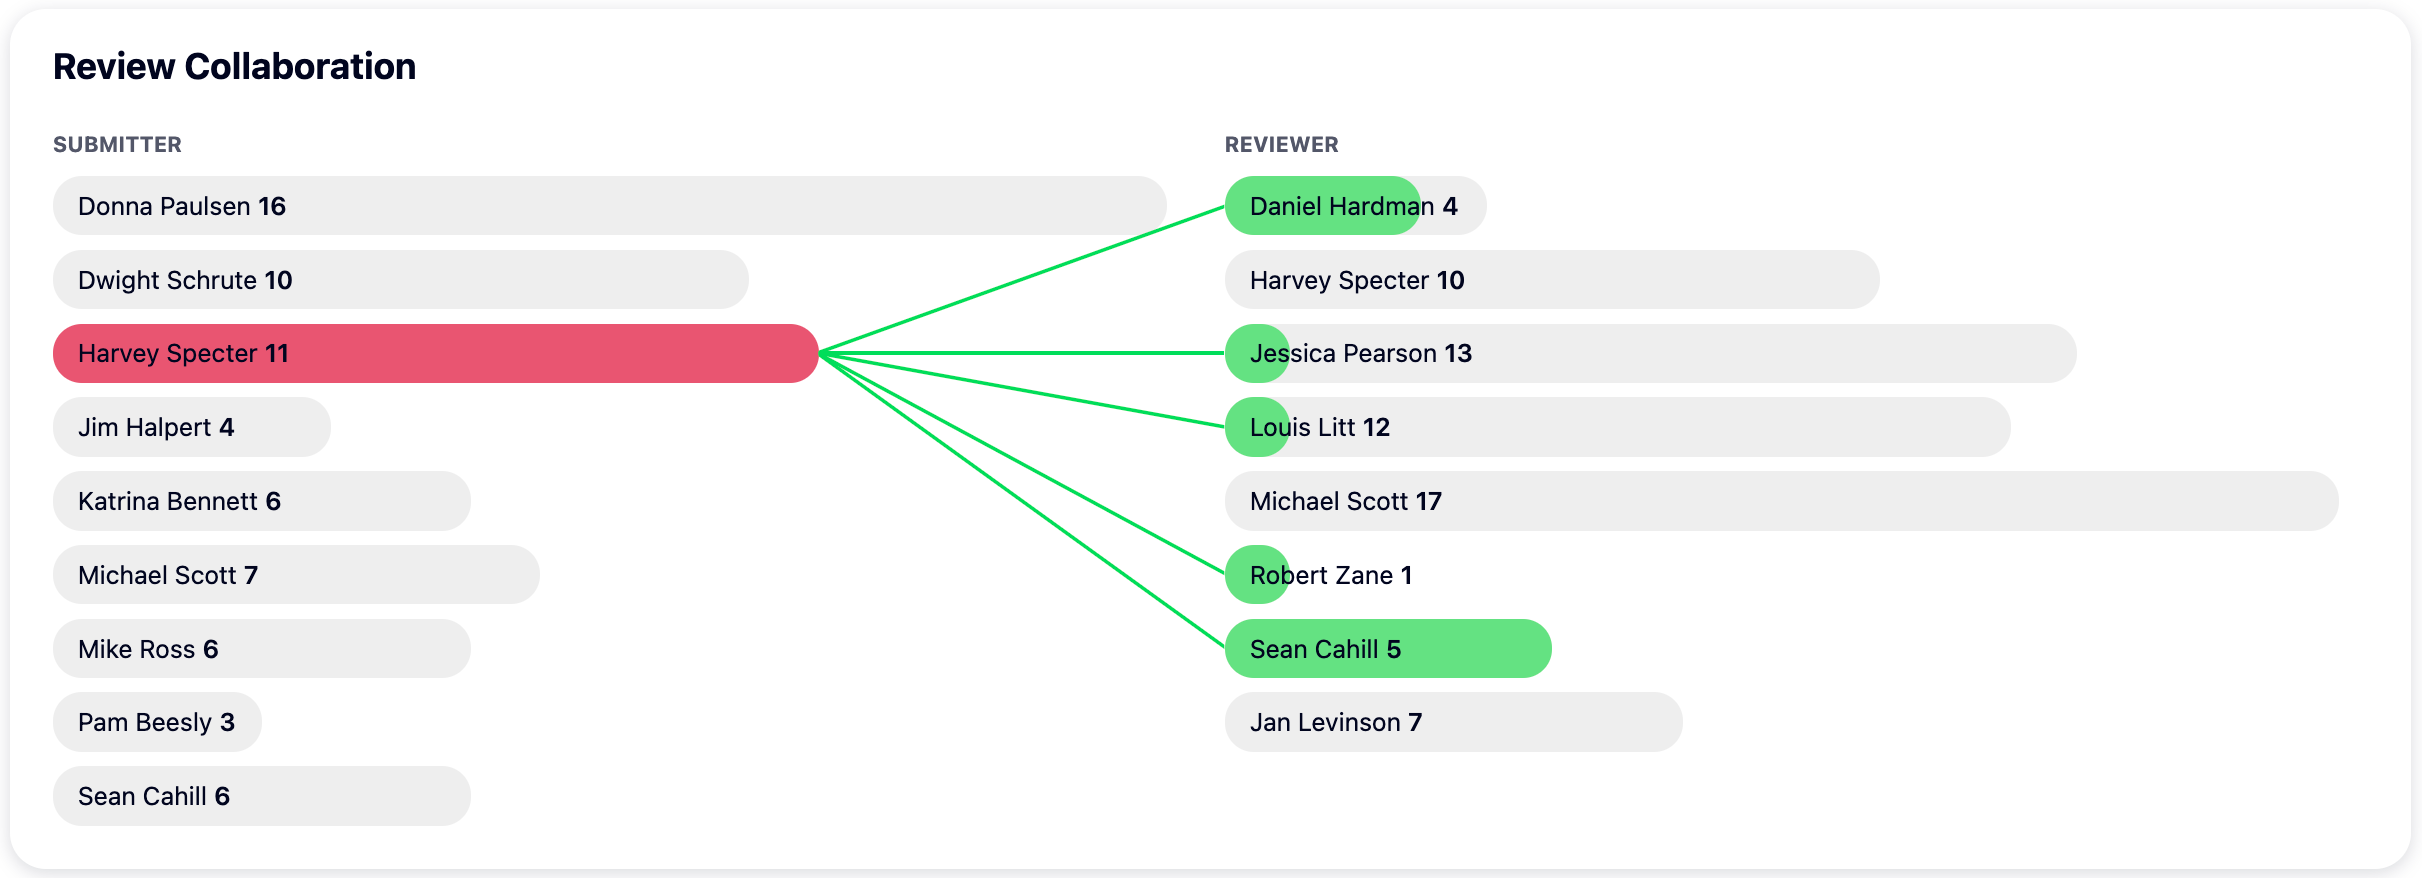Select reviewer Harvey Specter with 10

[x=1552, y=280]
